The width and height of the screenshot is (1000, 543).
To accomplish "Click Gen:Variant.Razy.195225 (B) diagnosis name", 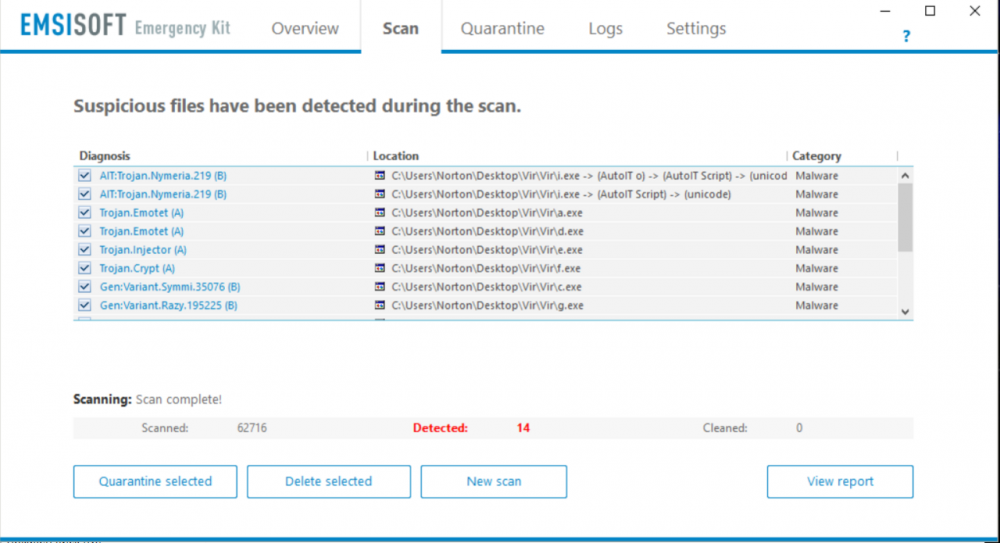I will [168, 305].
